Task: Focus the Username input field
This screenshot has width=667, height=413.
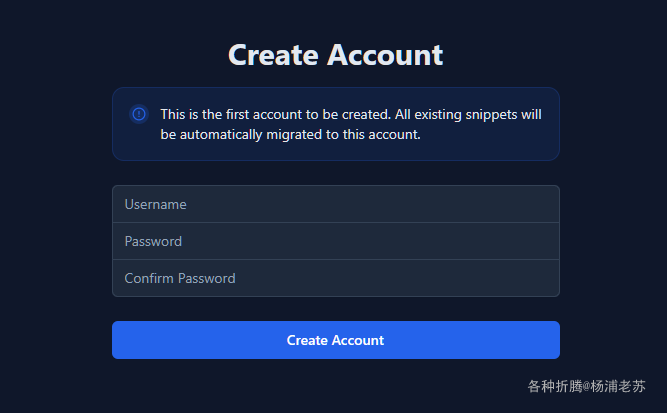Action: pyautogui.click(x=336, y=204)
